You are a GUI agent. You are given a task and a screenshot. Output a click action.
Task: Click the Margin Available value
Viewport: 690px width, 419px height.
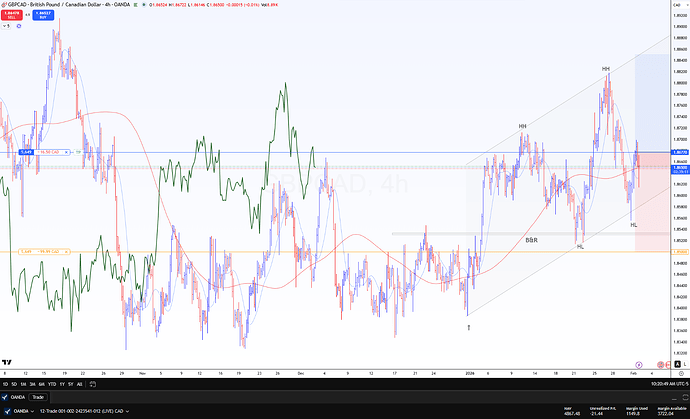click(x=665, y=414)
